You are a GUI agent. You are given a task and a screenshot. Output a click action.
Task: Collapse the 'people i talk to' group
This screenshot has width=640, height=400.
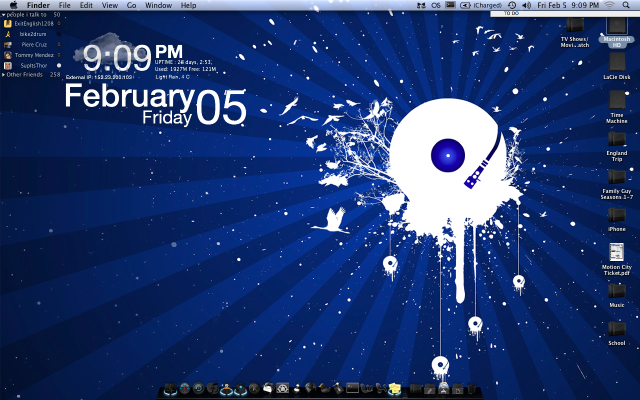3,15
